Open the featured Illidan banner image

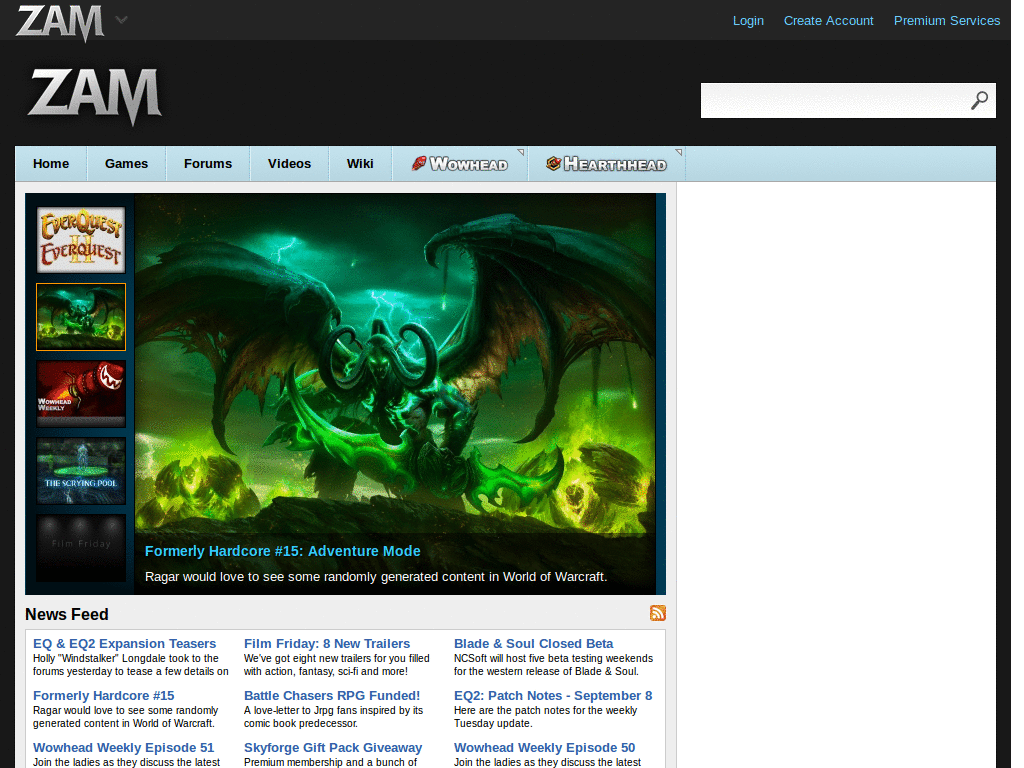click(x=395, y=363)
